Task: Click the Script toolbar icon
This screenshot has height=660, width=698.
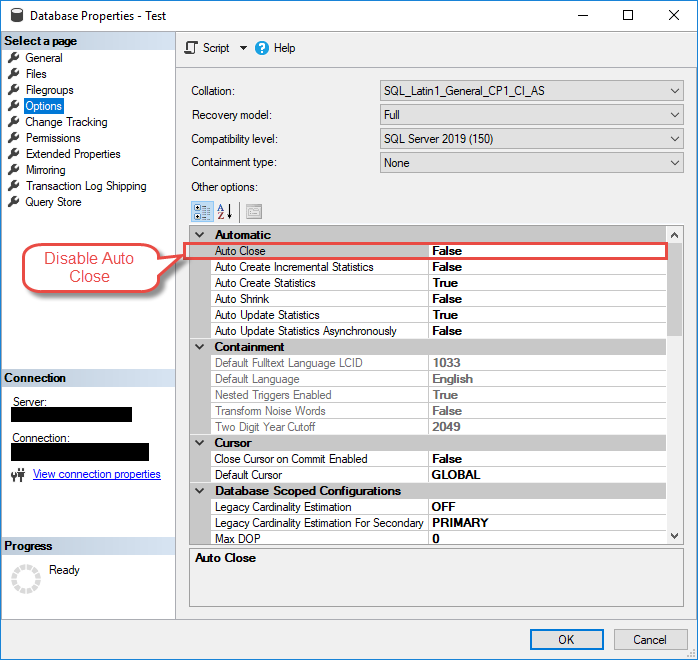Action: pos(192,48)
